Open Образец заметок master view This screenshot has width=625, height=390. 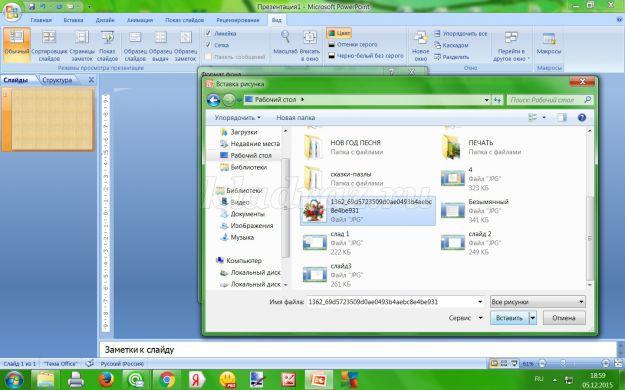[x=185, y=45]
